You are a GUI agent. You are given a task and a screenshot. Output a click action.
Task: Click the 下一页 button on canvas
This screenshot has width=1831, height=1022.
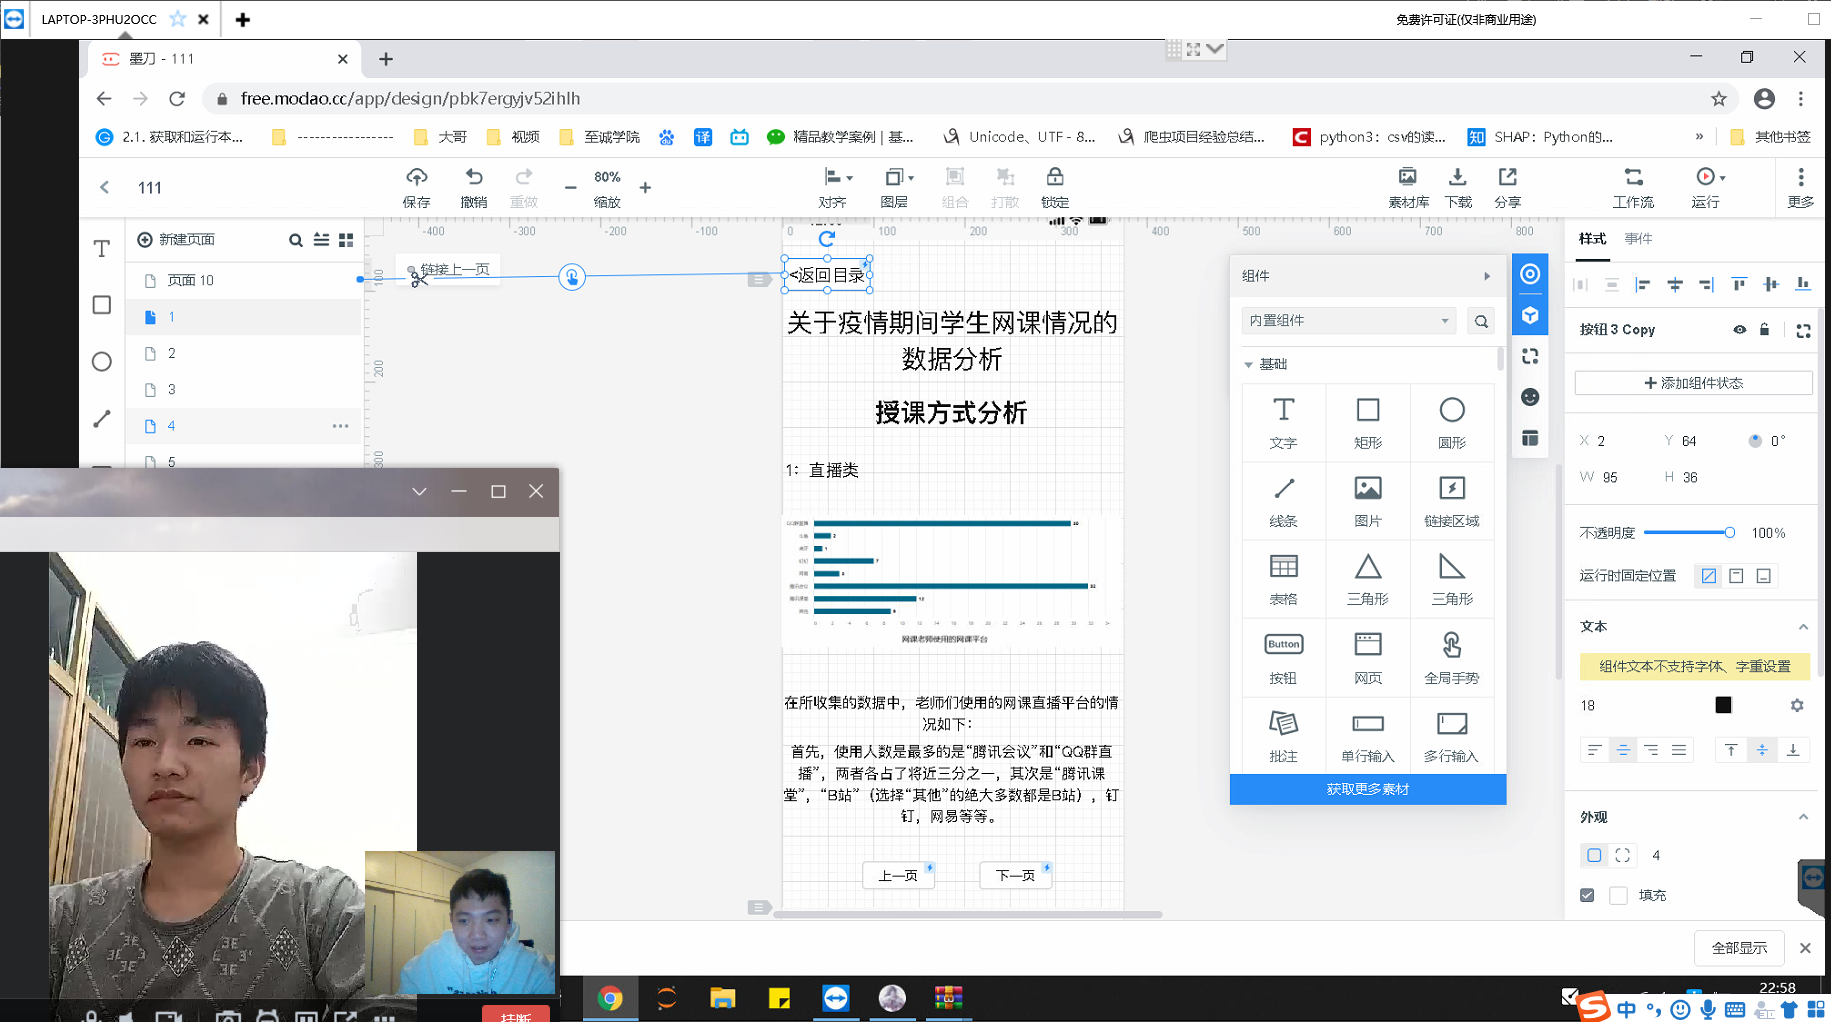click(1015, 875)
